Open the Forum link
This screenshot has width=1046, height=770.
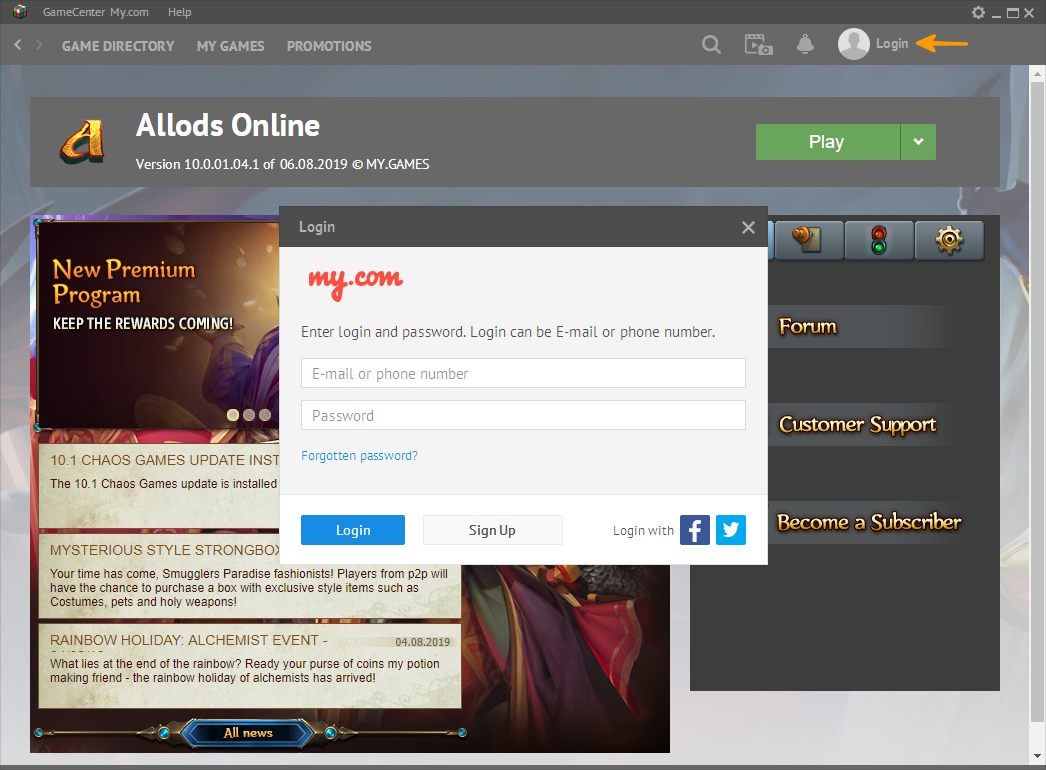(808, 326)
